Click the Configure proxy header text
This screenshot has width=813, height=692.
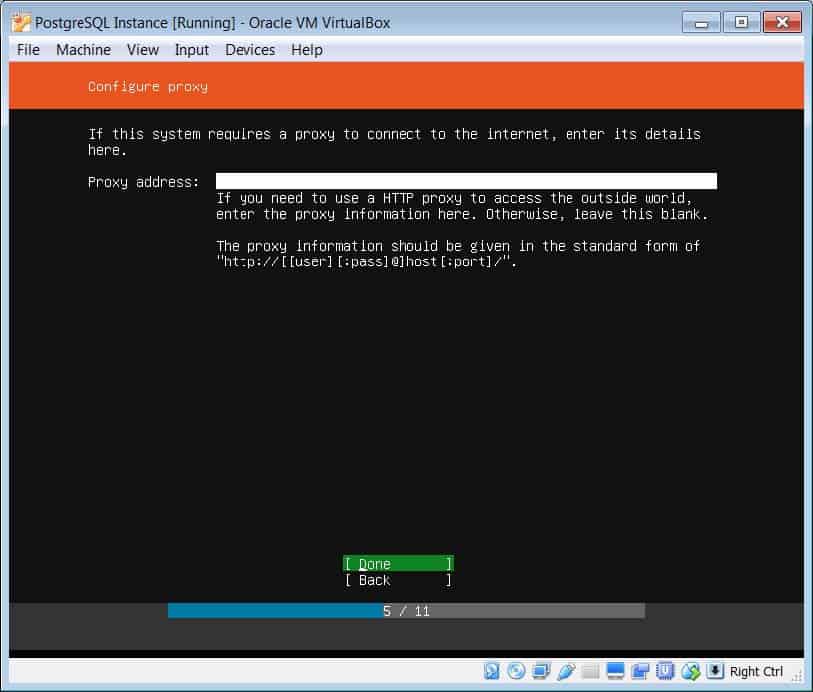coord(148,87)
